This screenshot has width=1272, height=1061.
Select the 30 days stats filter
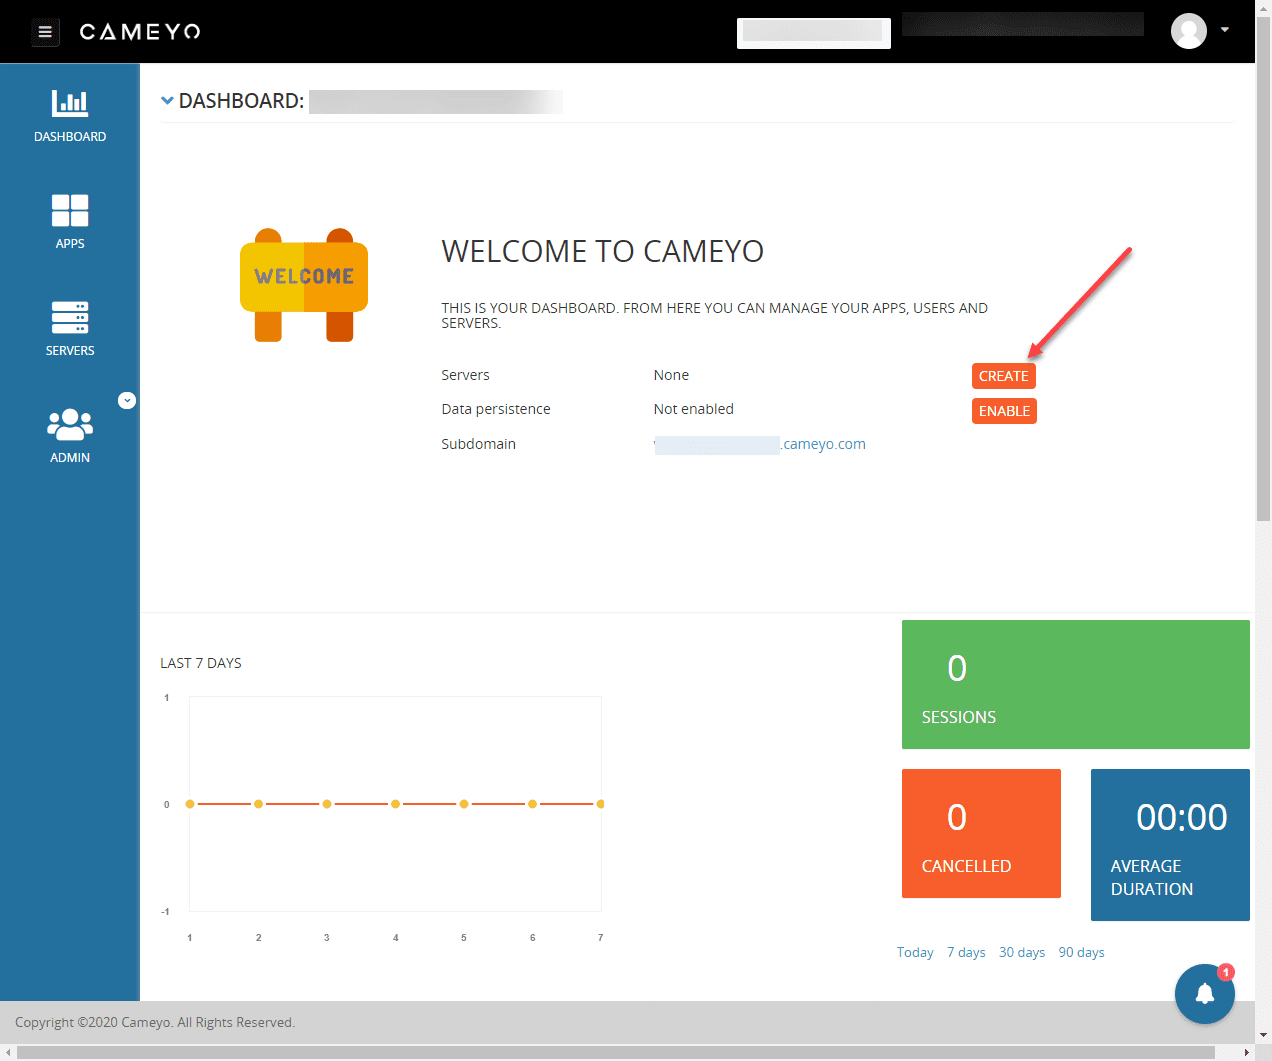pos(1021,951)
